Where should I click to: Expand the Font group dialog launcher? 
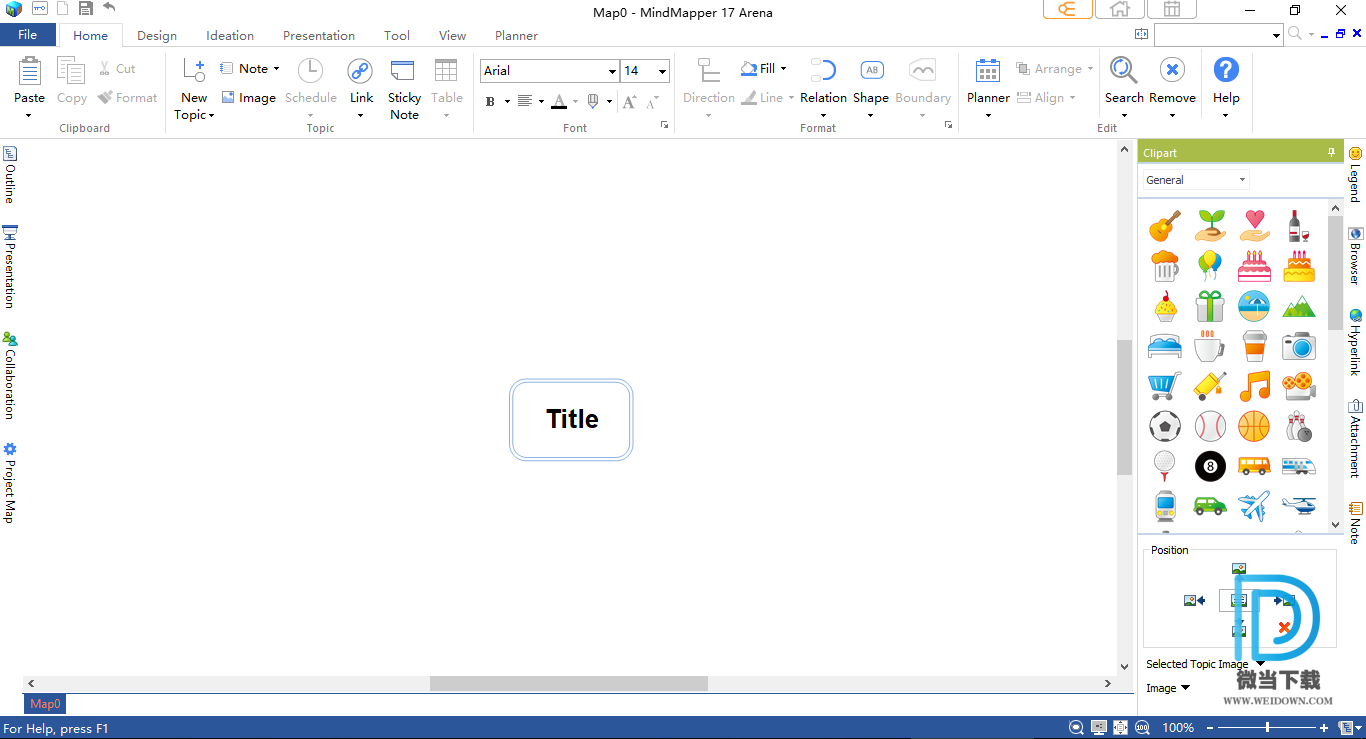[664, 126]
